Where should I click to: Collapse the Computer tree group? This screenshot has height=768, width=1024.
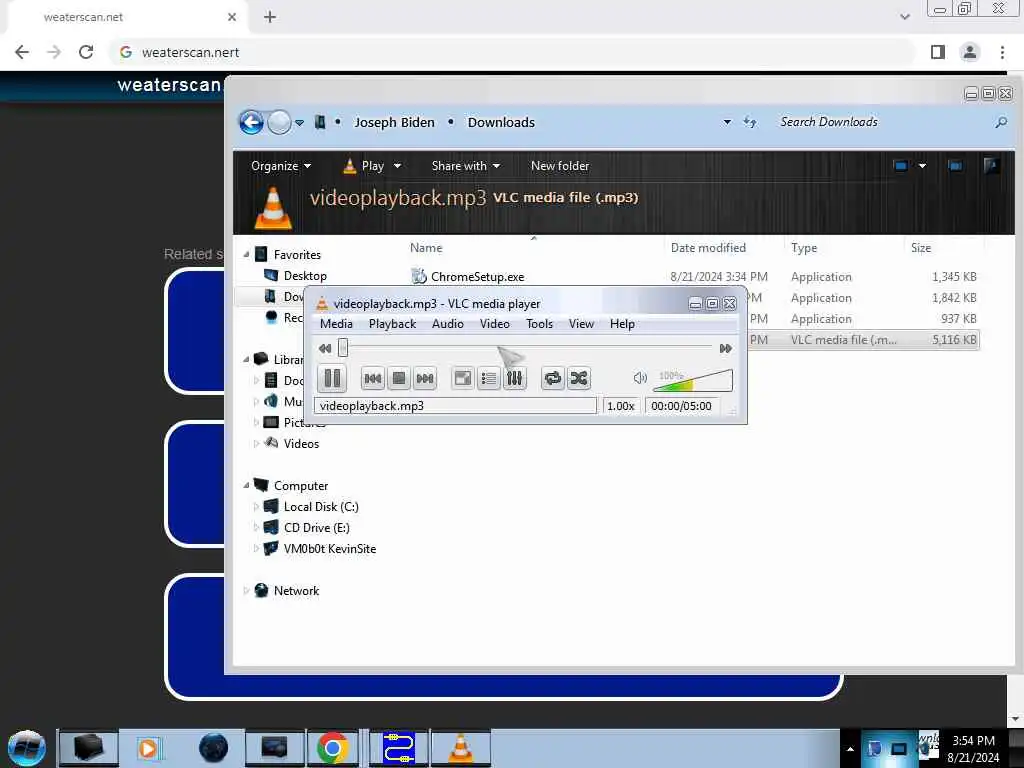click(246, 485)
